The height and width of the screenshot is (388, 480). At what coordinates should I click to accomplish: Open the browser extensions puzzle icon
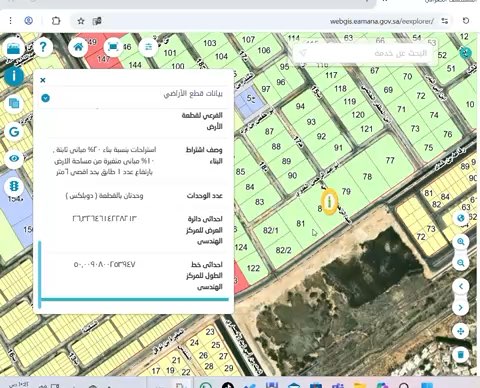click(x=56, y=21)
